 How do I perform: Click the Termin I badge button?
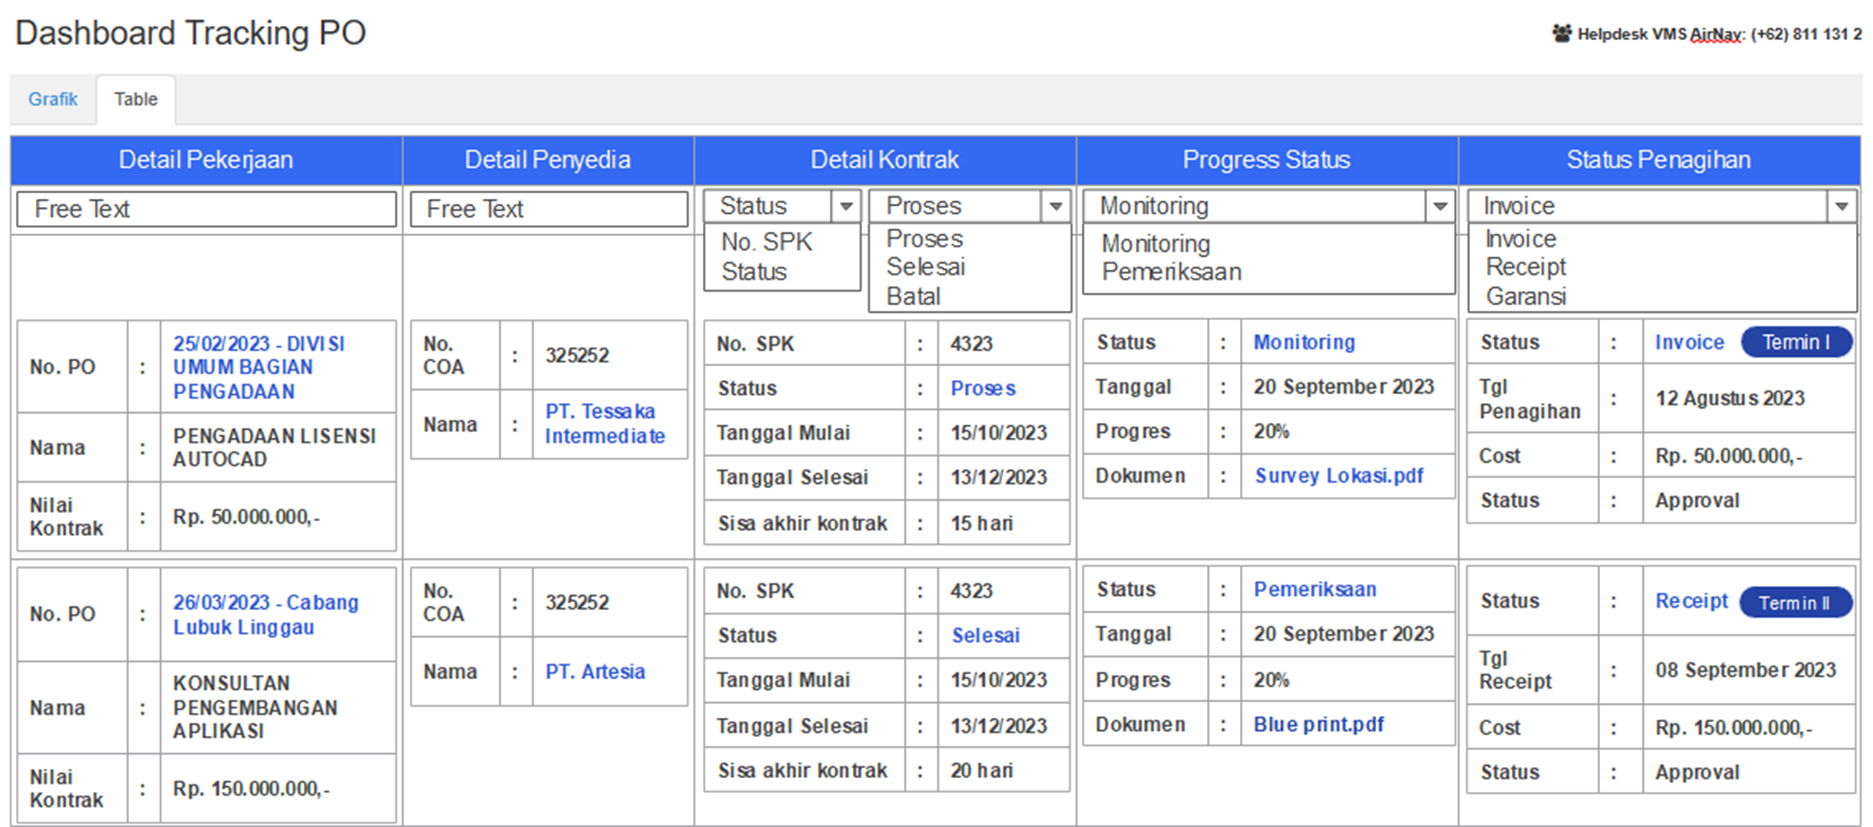tap(1796, 342)
